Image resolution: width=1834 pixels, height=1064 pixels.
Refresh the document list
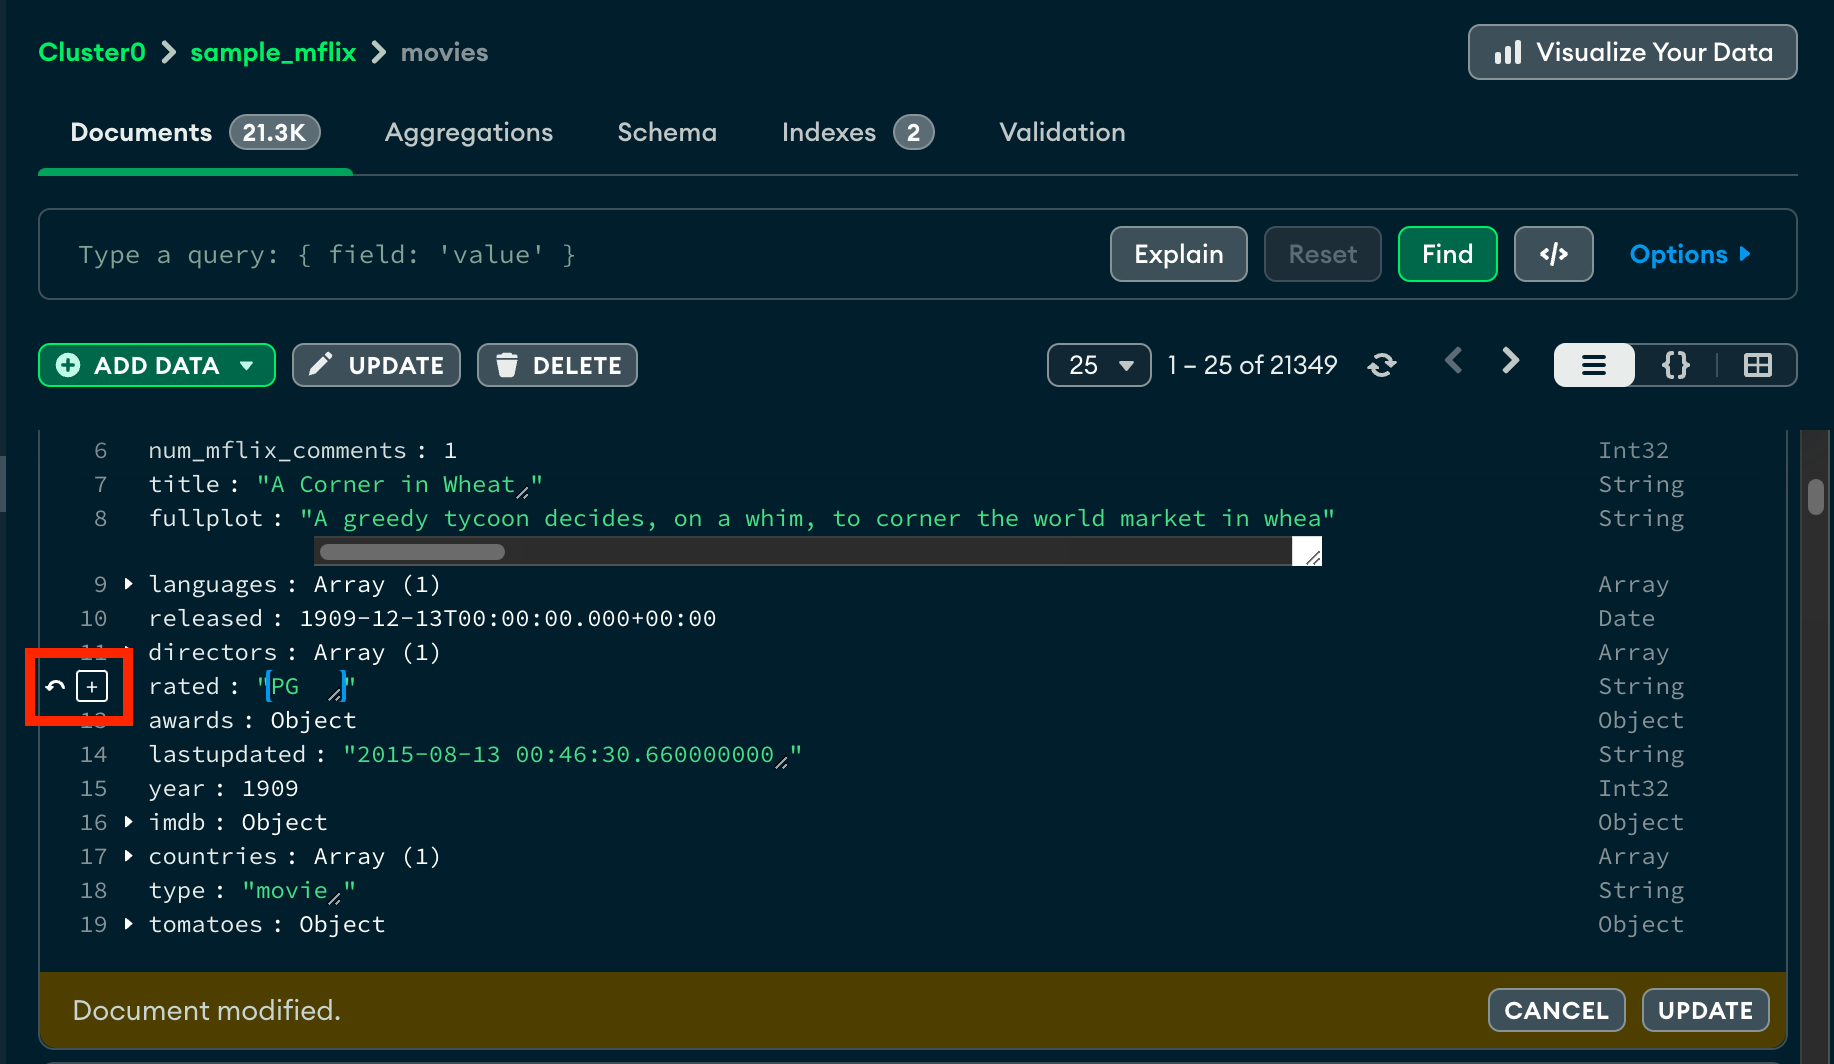(1382, 365)
